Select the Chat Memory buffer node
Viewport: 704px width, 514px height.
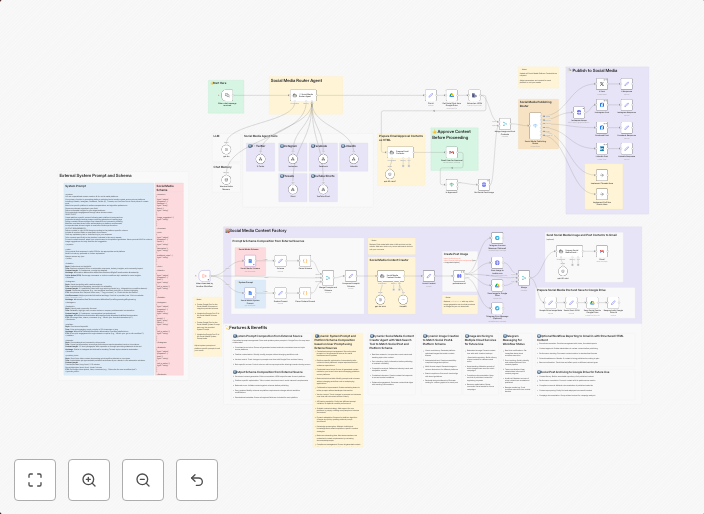226,180
